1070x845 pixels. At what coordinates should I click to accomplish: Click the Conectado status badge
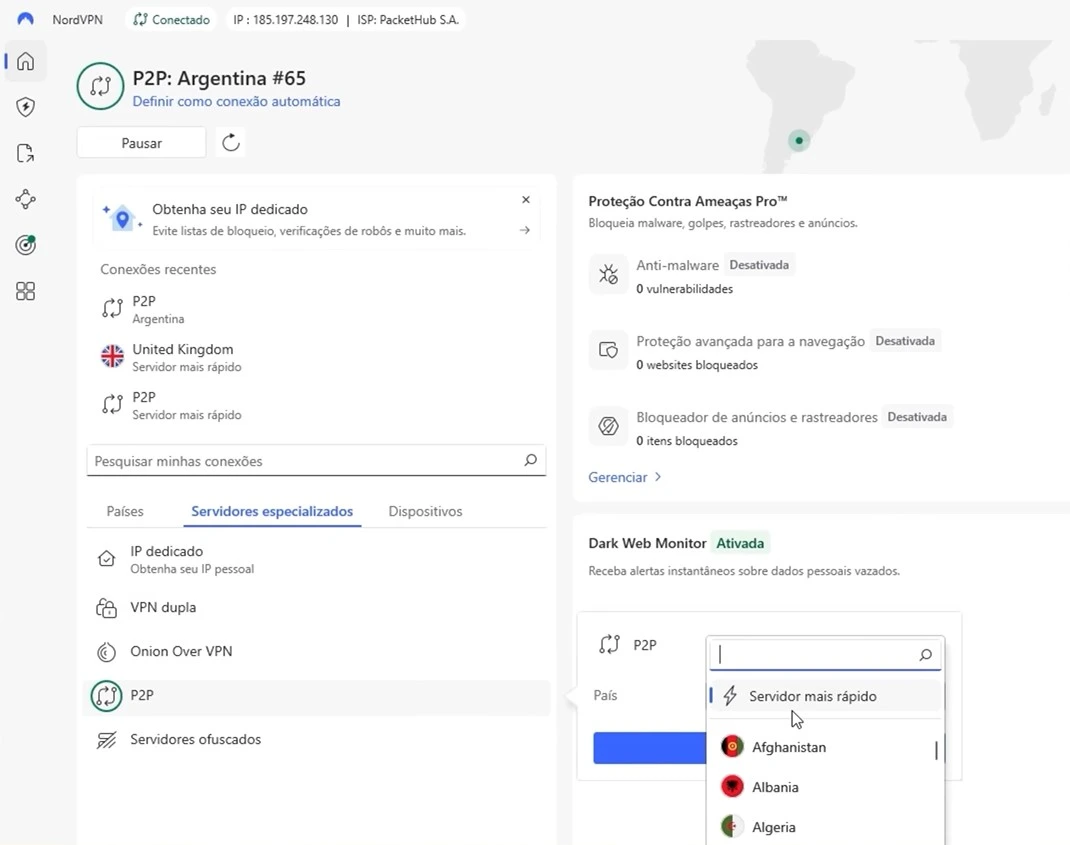tap(171, 19)
